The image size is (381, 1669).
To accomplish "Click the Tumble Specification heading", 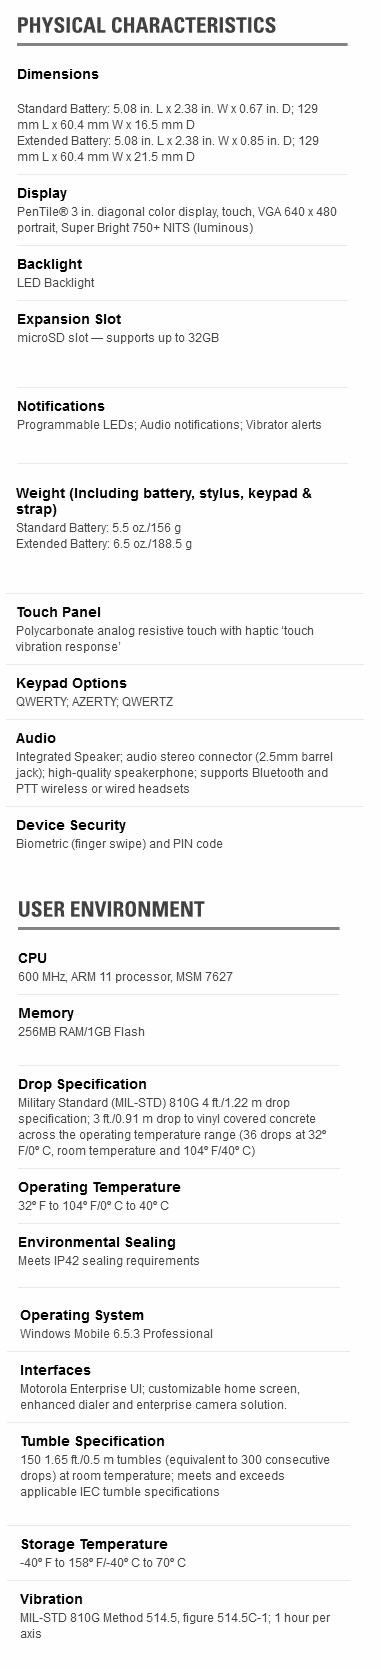I will click(x=93, y=1441).
